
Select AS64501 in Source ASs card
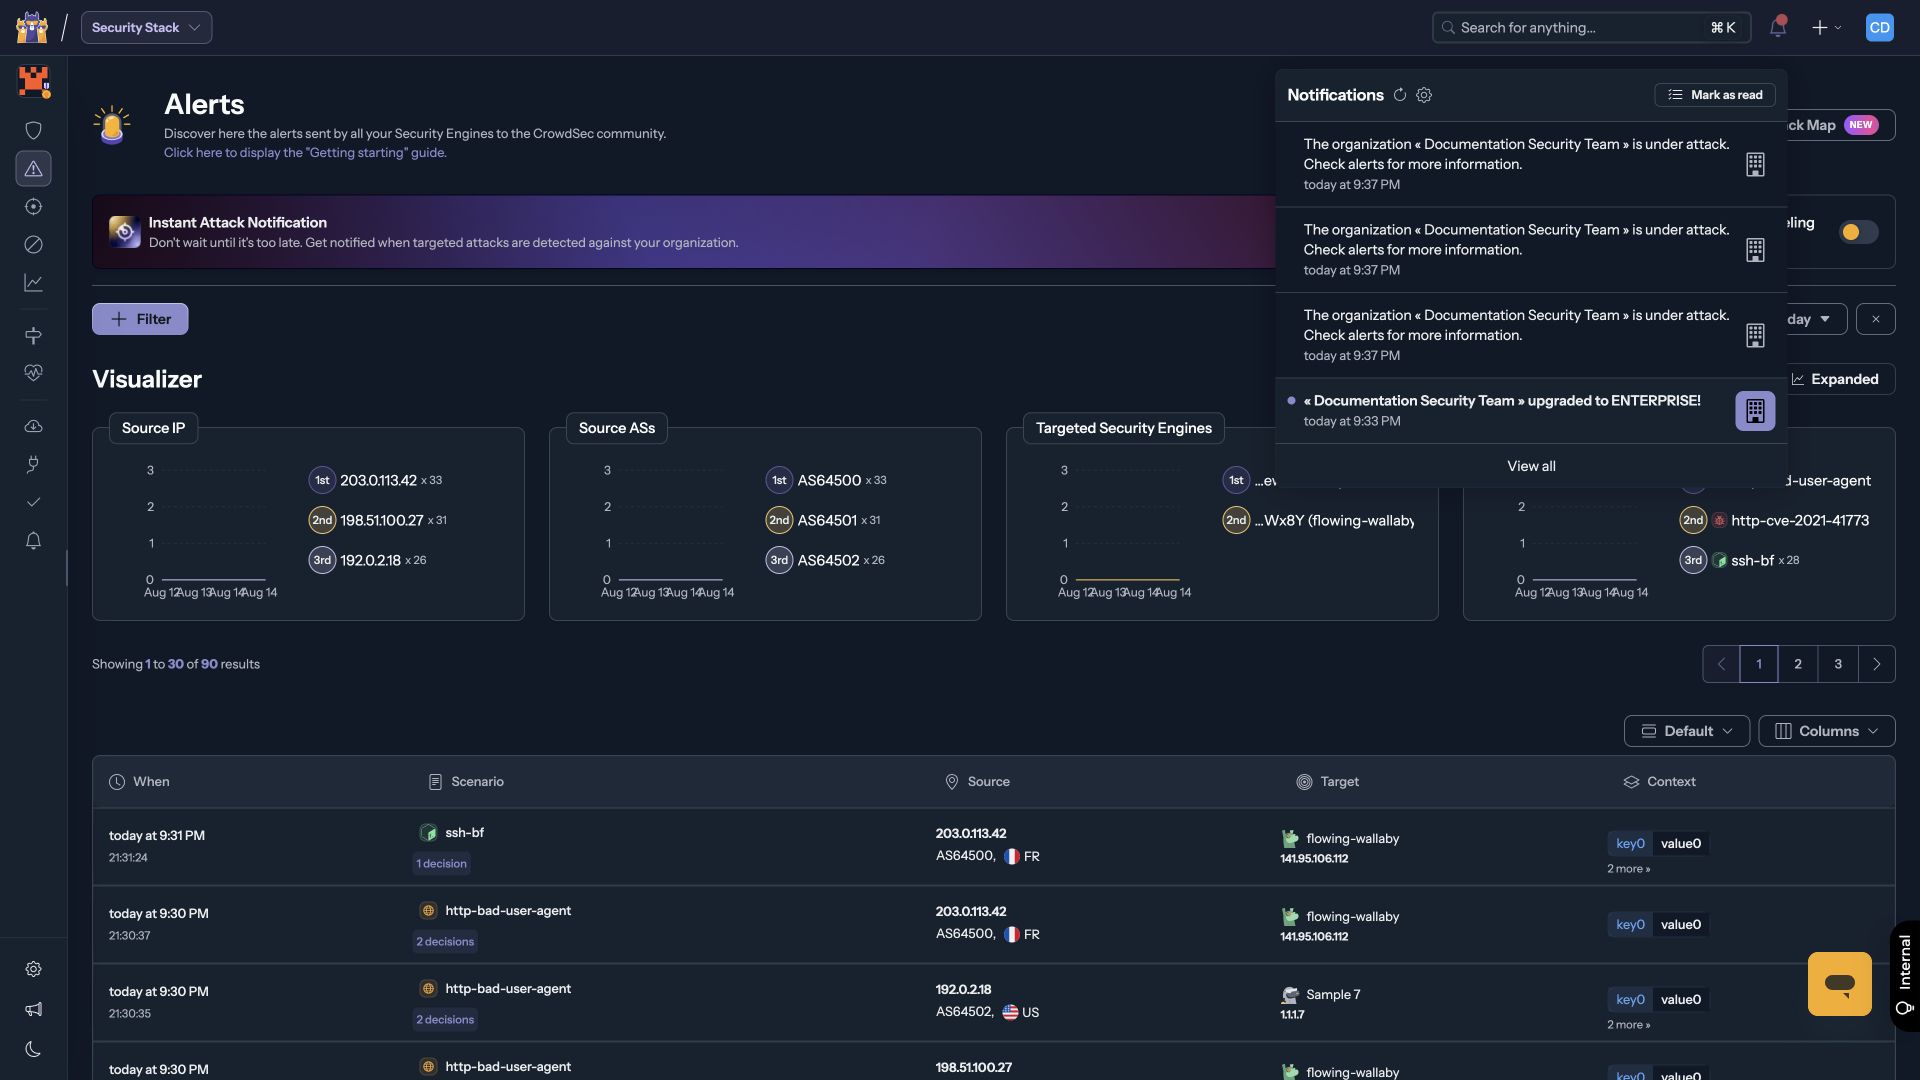click(826, 520)
